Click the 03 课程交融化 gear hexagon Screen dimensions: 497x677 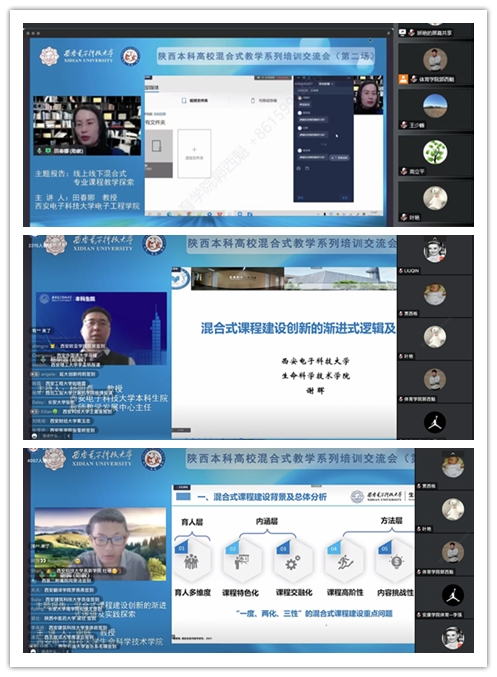(x=292, y=560)
